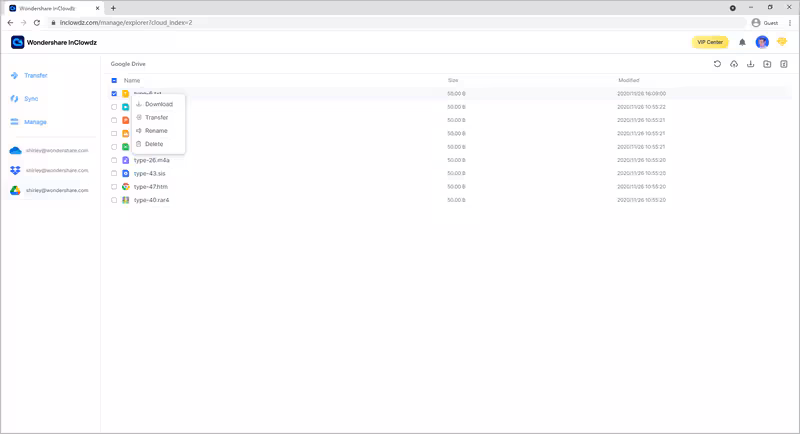The width and height of the screenshot is (800, 434).
Task: Select the file name type-26.m4a
Action: 152,160
